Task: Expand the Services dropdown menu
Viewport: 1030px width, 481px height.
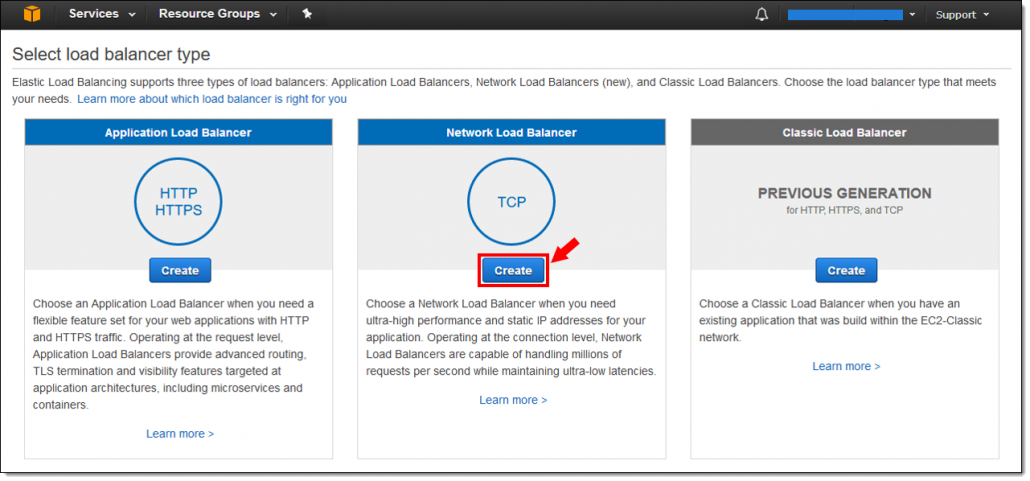Action: click(102, 14)
